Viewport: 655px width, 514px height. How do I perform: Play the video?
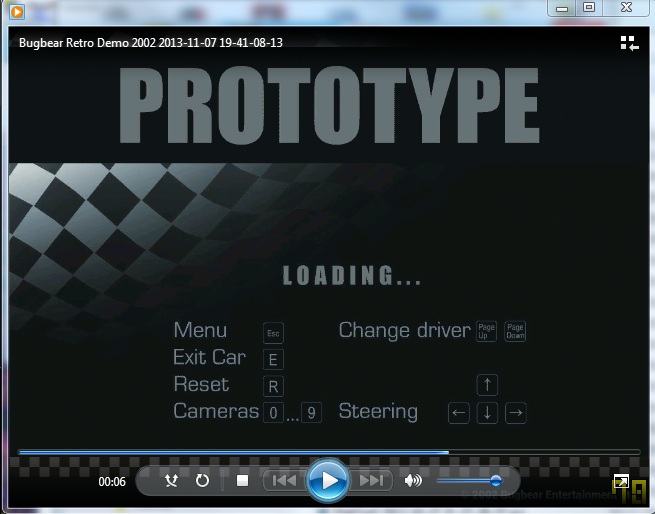(x=328, y=481)
